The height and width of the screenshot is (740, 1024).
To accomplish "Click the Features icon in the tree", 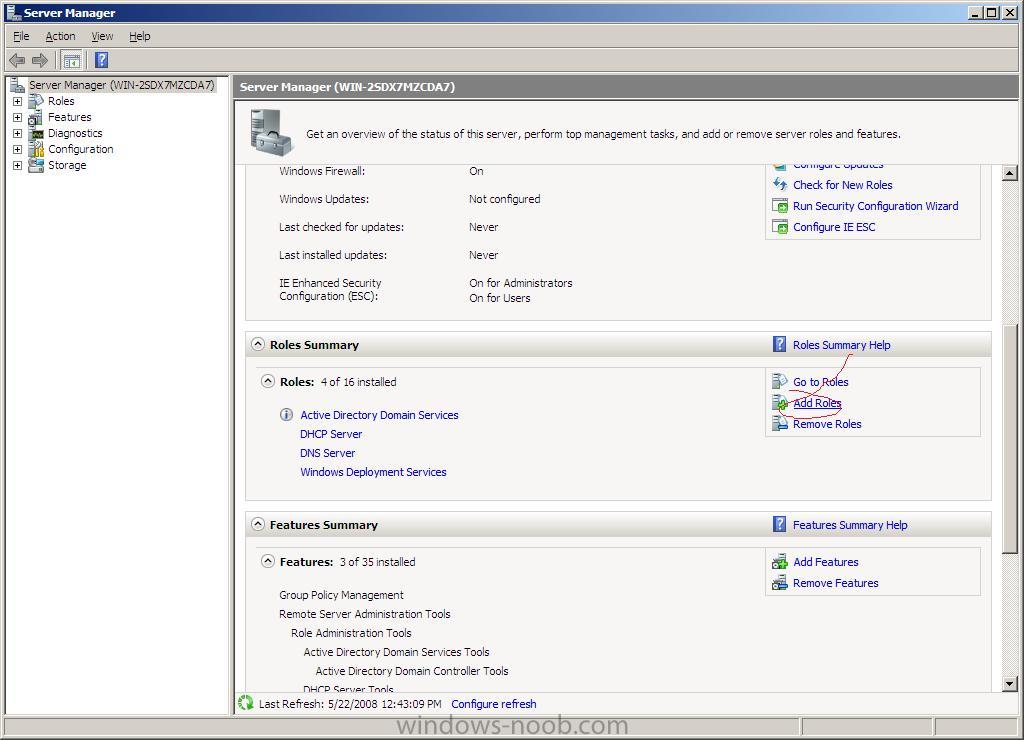I will 36,118.
